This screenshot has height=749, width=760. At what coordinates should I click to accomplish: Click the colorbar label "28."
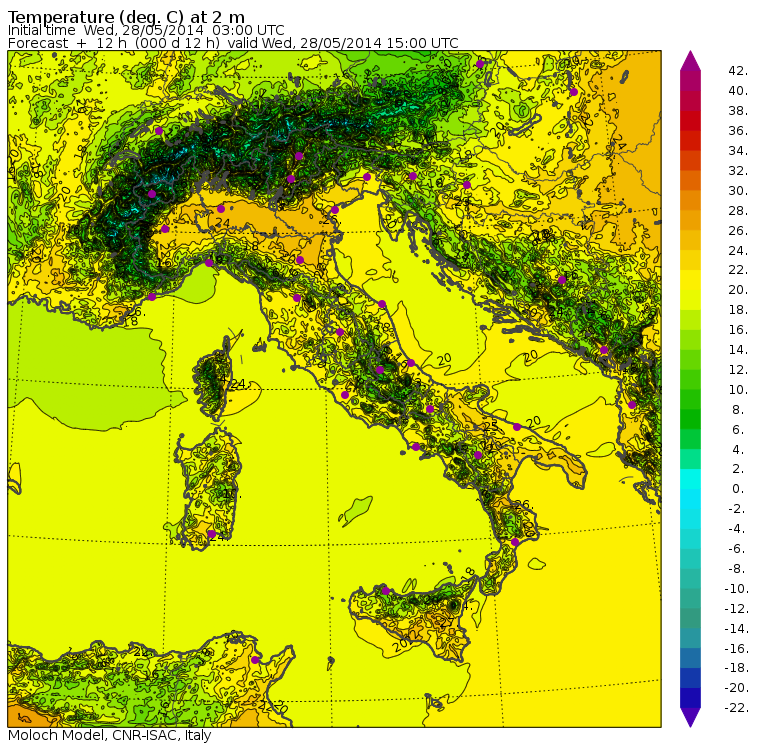(738, 210)
